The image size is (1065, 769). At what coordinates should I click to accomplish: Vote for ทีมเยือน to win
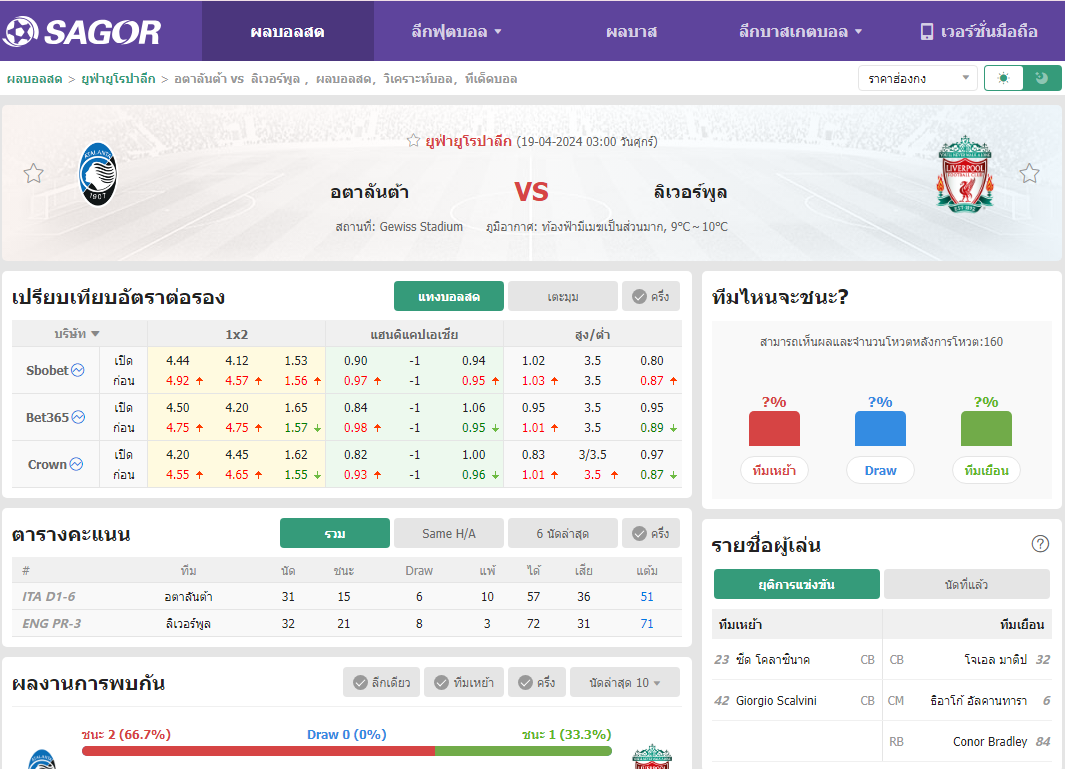click(986, 470)
